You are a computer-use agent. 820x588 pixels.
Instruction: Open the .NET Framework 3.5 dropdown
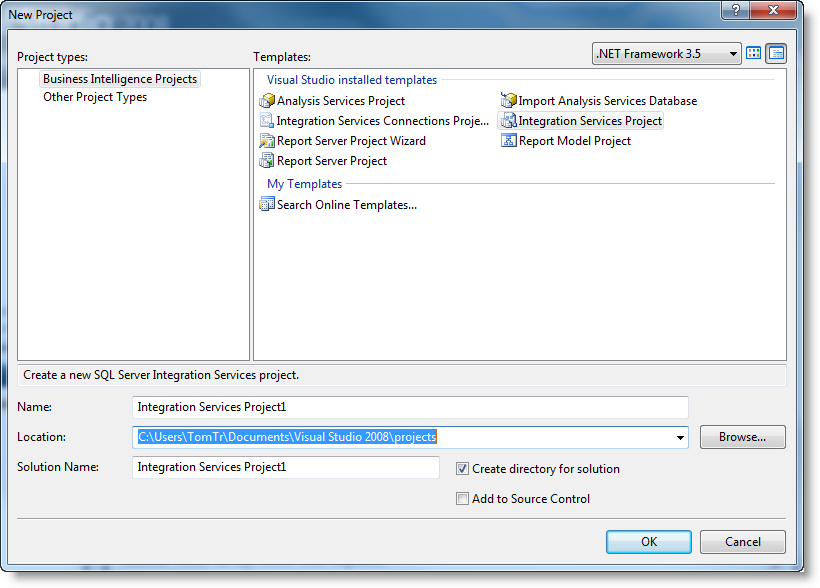pos(666,53)
